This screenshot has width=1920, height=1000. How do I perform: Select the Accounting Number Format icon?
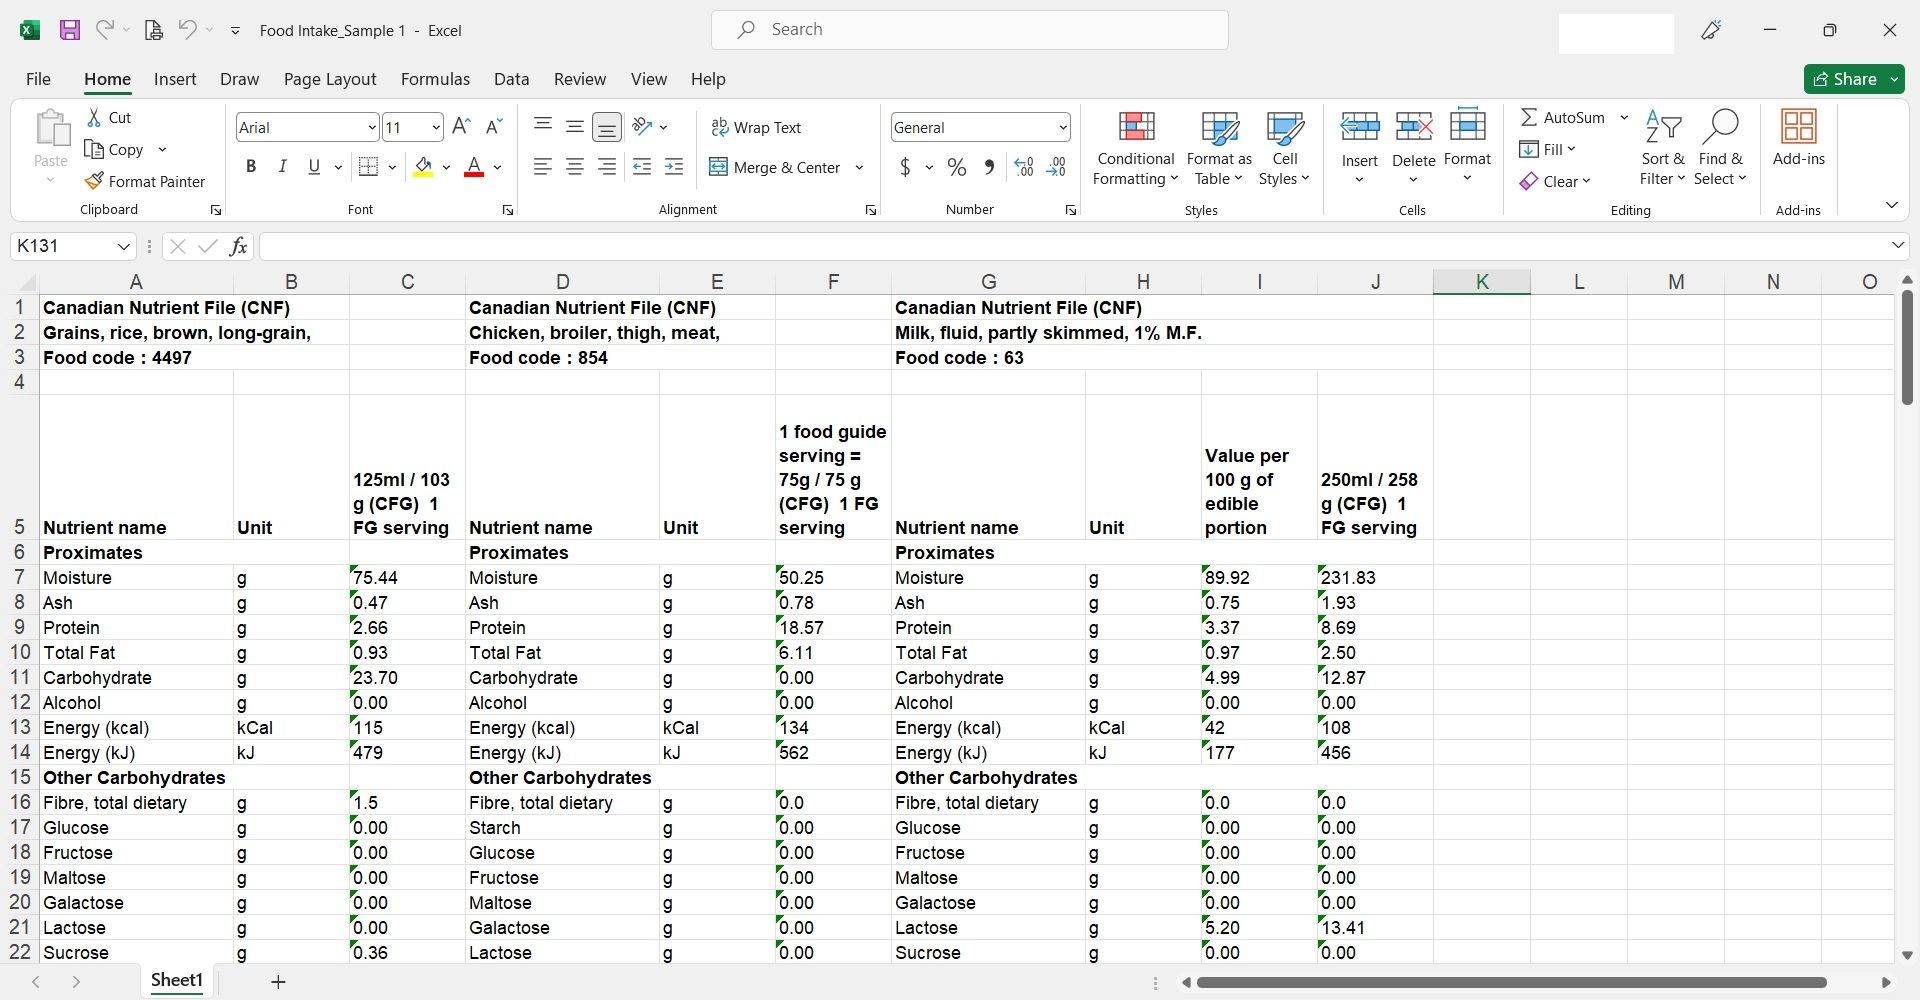tap(906, 167)
